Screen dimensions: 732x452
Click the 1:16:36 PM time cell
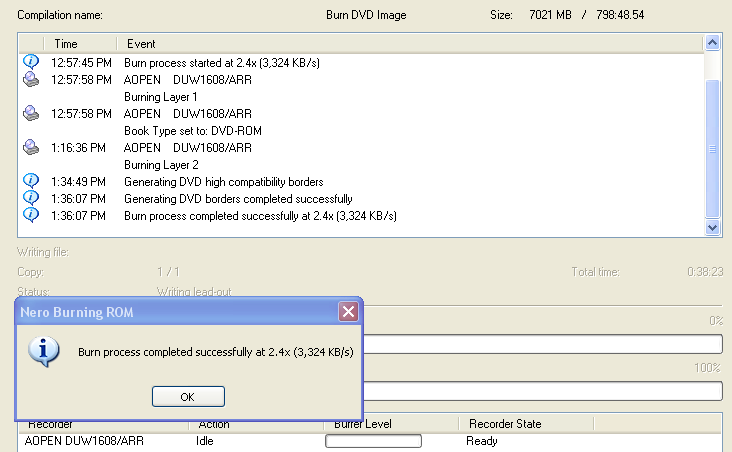78,148
